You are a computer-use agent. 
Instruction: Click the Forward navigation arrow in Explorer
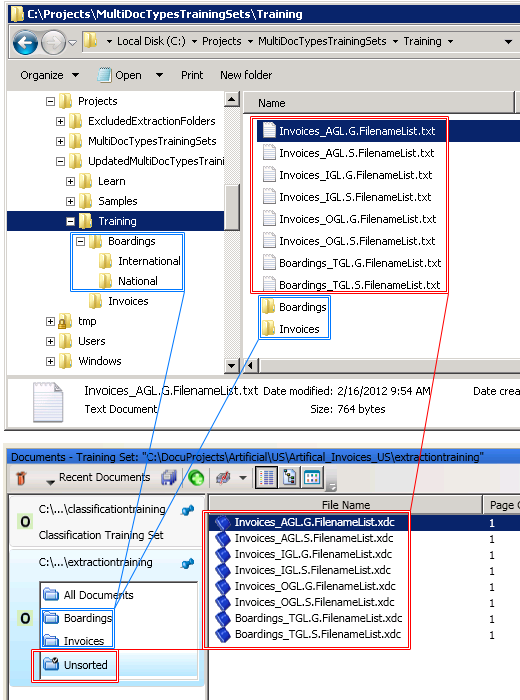(53, 43)
